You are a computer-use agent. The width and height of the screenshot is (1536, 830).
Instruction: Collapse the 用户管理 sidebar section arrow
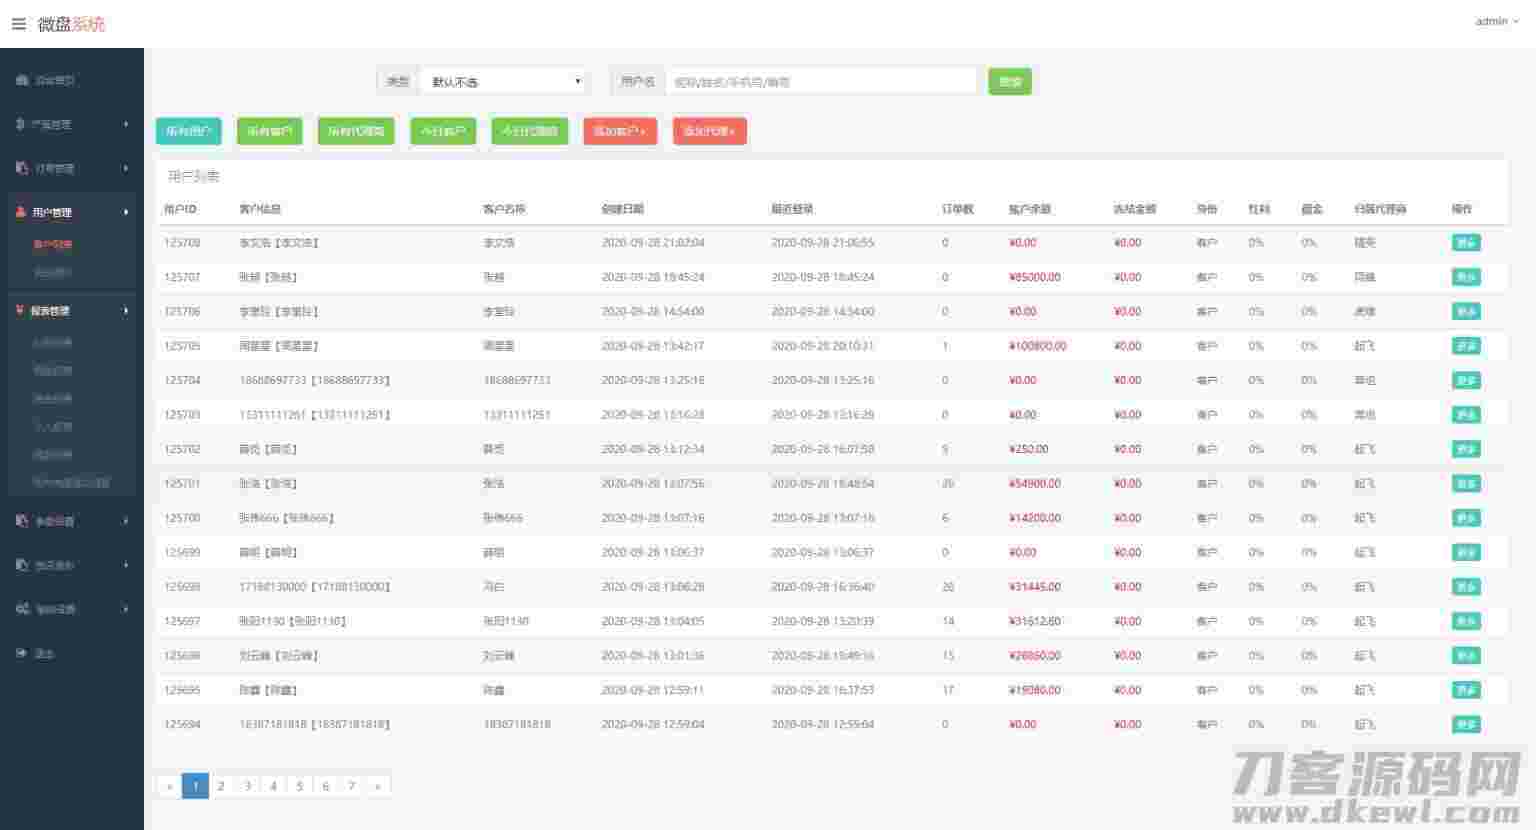coord(126,212)
